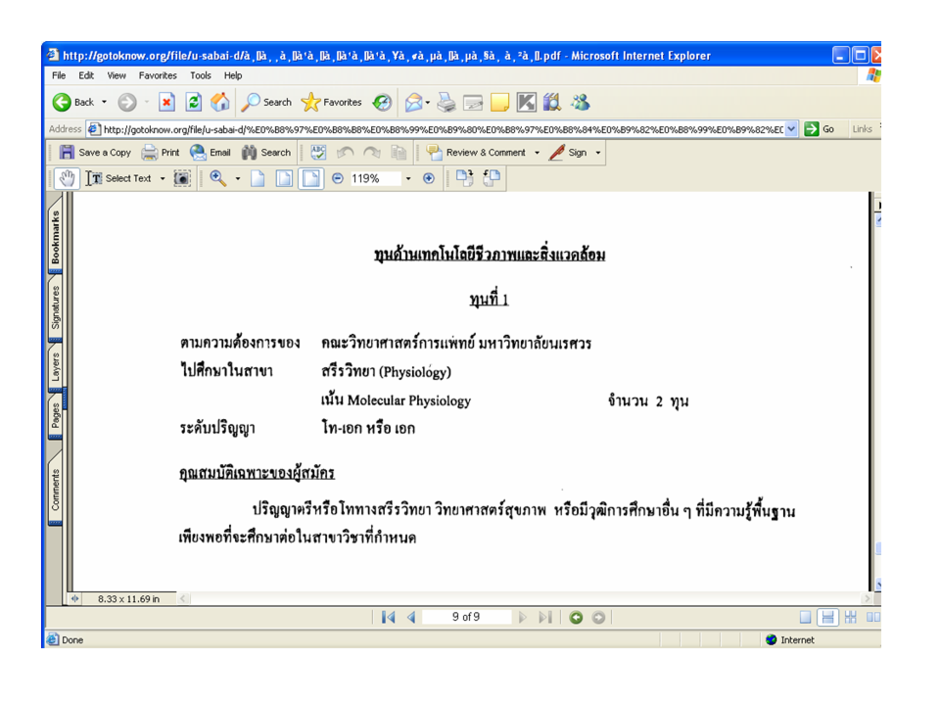940x705 pixels.
Task: Open the Edit menu
Action: point(86,76)
